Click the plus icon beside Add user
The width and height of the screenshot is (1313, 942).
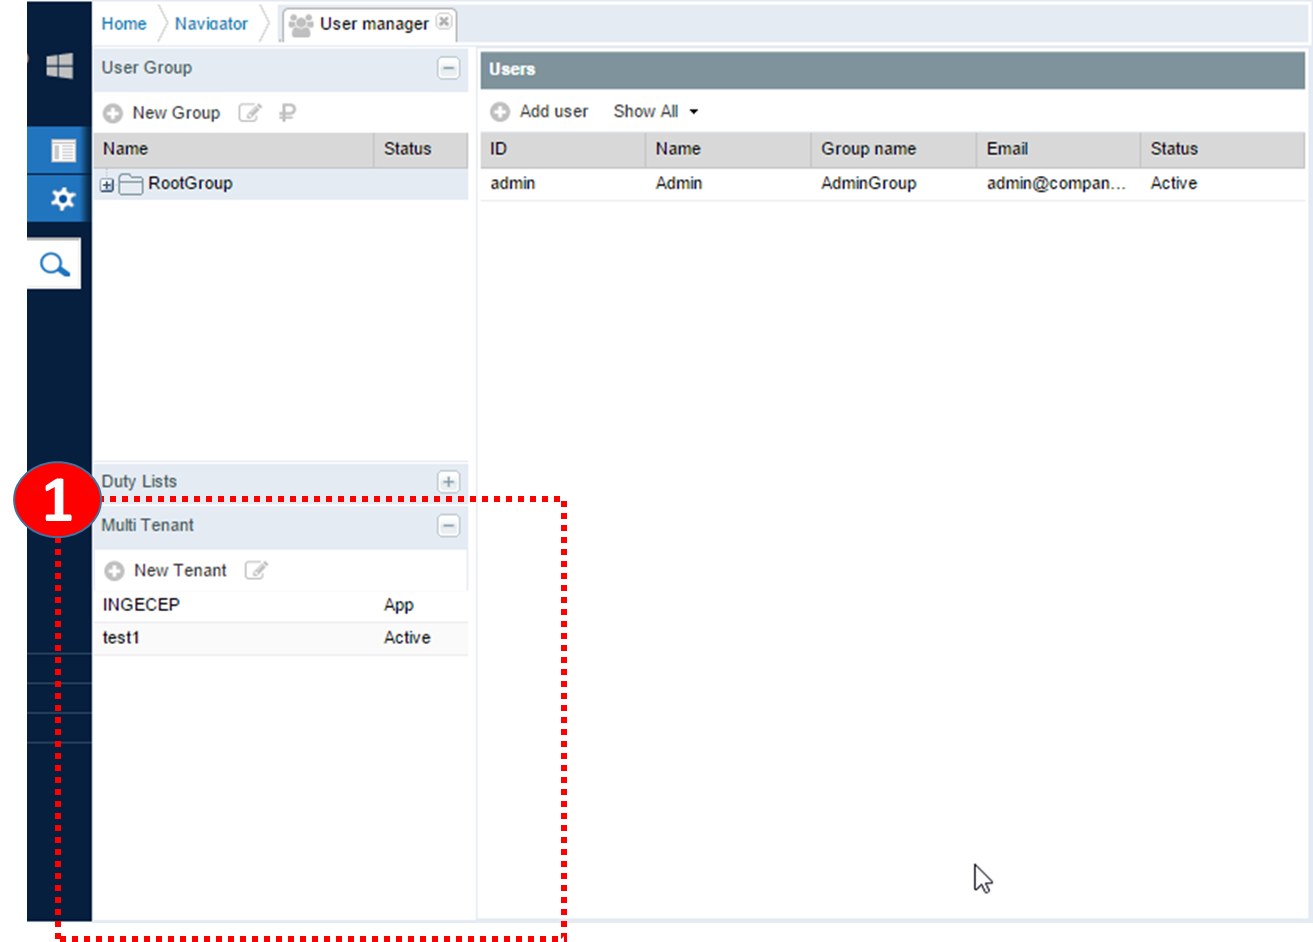[x=500, y=112]
